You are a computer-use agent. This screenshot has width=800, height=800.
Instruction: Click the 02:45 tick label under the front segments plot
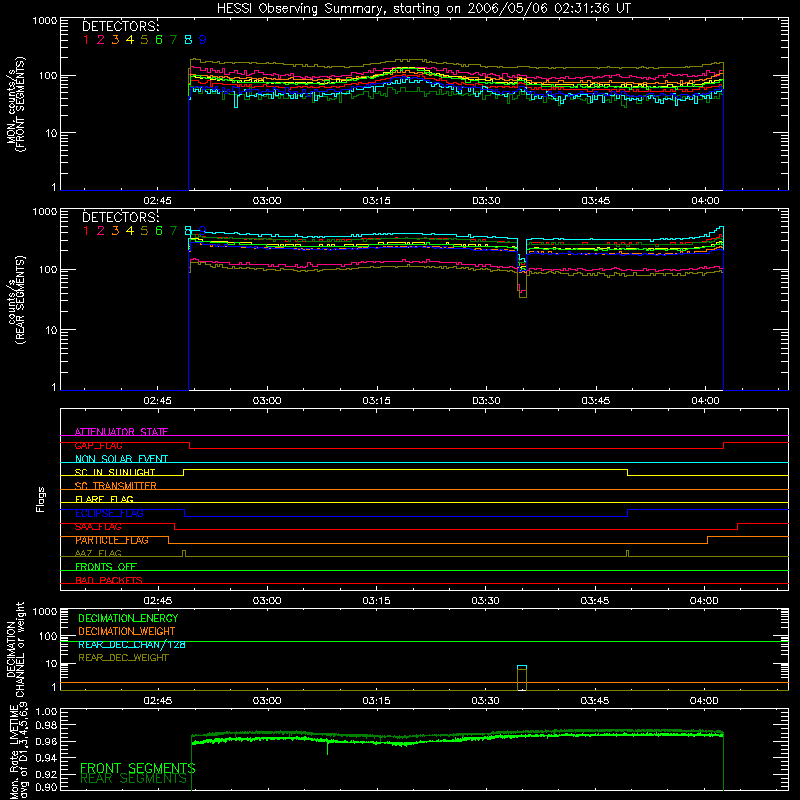click(x=157, y=201)
